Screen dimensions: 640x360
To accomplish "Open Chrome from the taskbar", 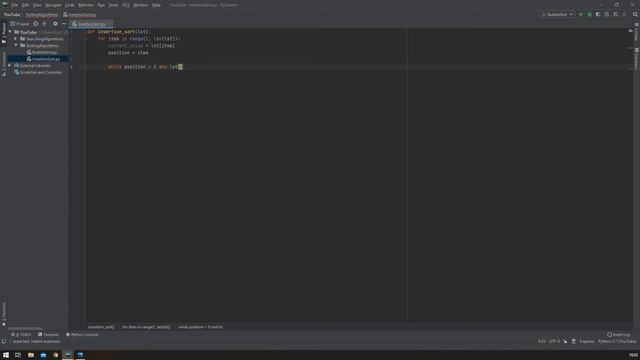I will click(56, 355).
